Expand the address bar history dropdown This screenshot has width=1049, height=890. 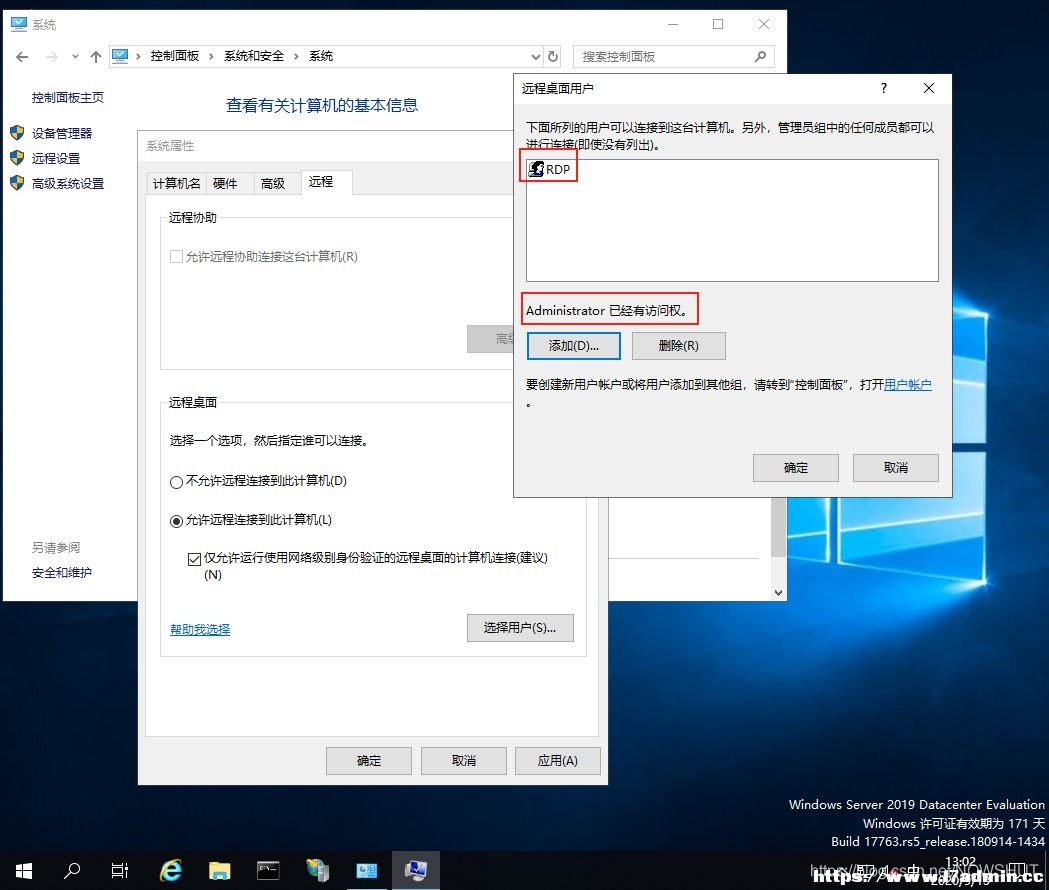(x=536, y=56)
